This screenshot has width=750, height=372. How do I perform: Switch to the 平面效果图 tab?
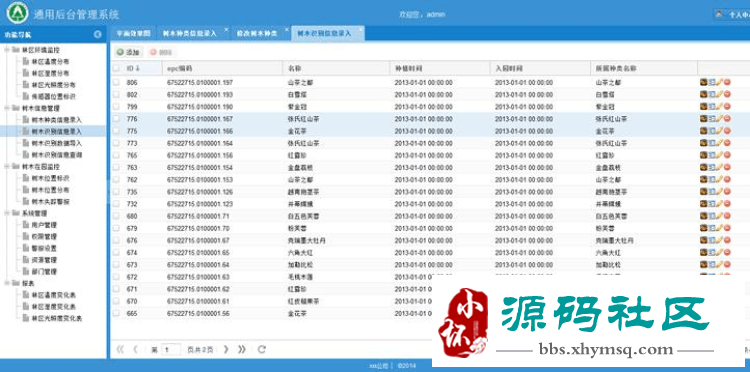coord(133,33)
